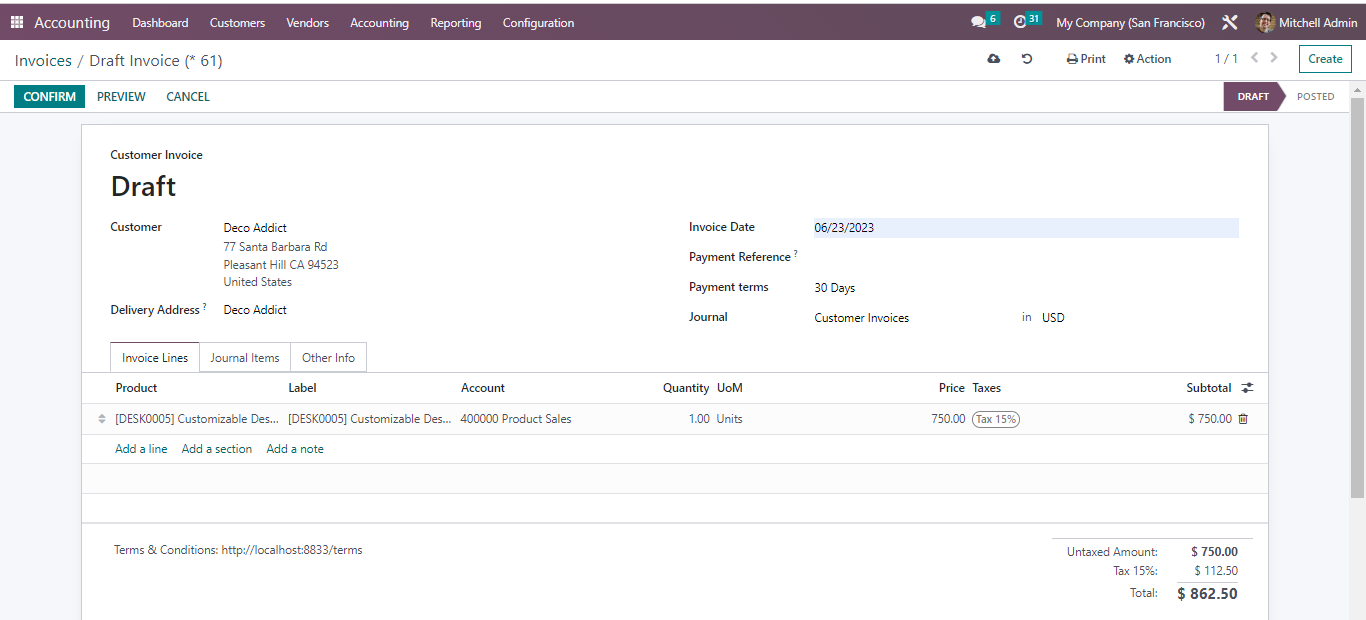Open the column settings toggle icon
Viewport: 1366px width, 620px height.
(x=1247, y=388)
